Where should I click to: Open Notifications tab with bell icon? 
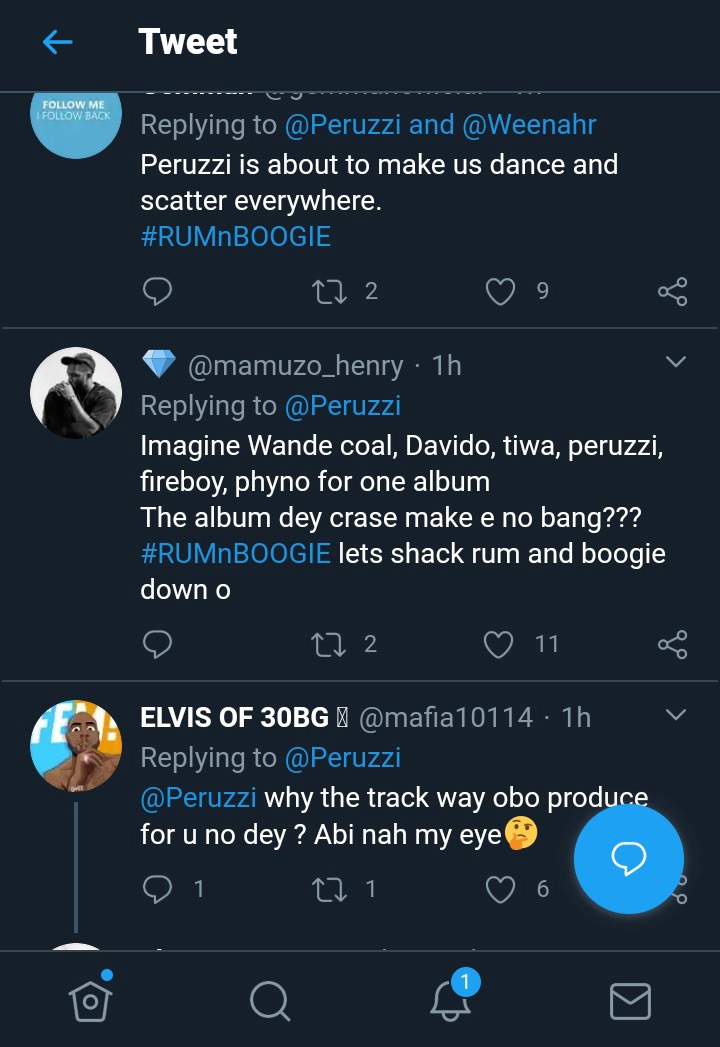(x=450, y=999)
